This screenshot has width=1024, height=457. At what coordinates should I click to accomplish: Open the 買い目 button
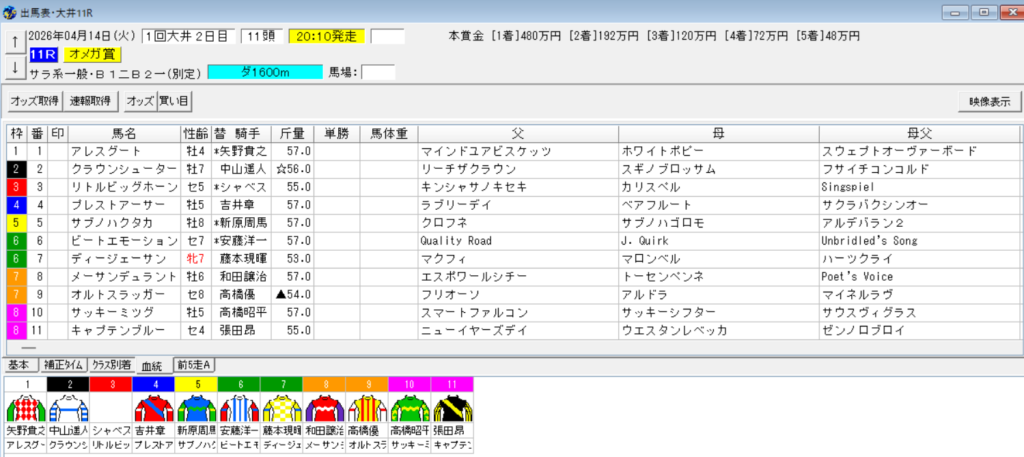[174, 101]
